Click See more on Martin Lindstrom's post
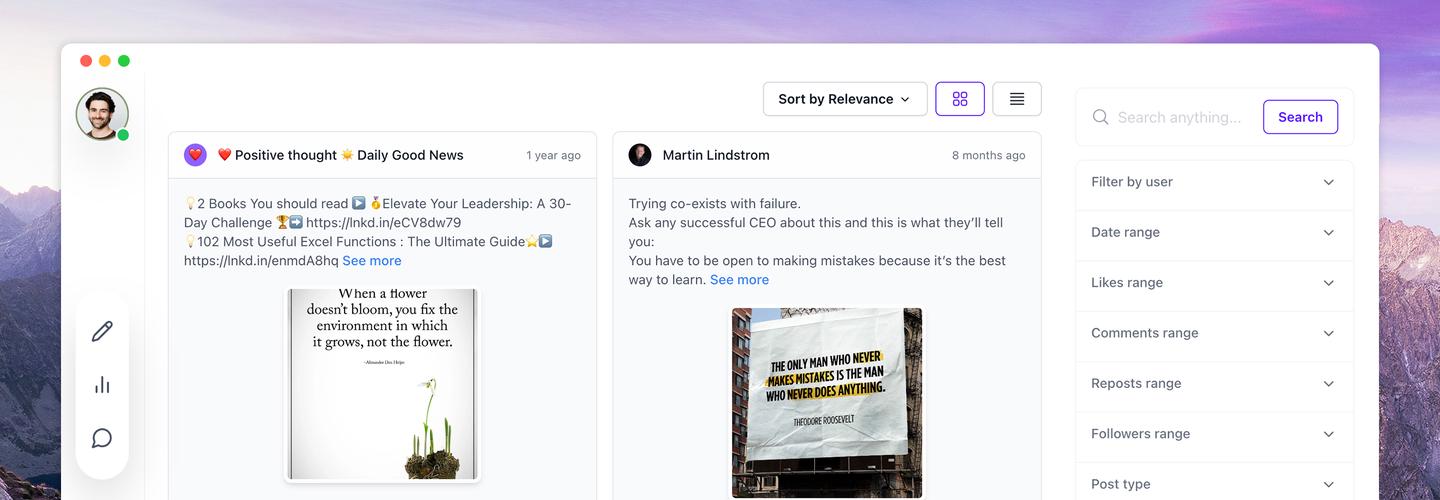This screenshot has height=500, width=1440. [x=739, y=280]
